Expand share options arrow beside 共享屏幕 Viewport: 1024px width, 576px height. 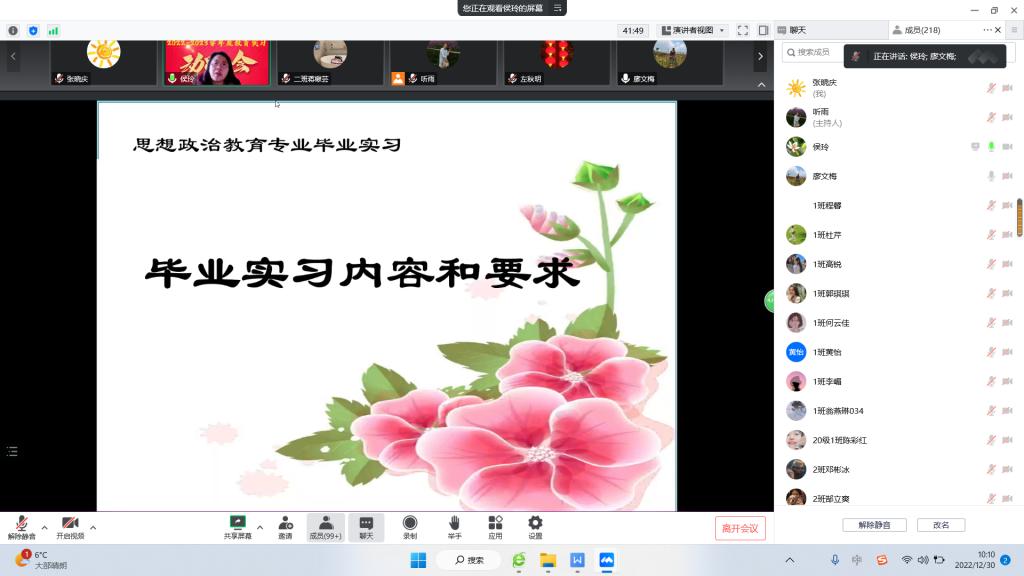260,527
